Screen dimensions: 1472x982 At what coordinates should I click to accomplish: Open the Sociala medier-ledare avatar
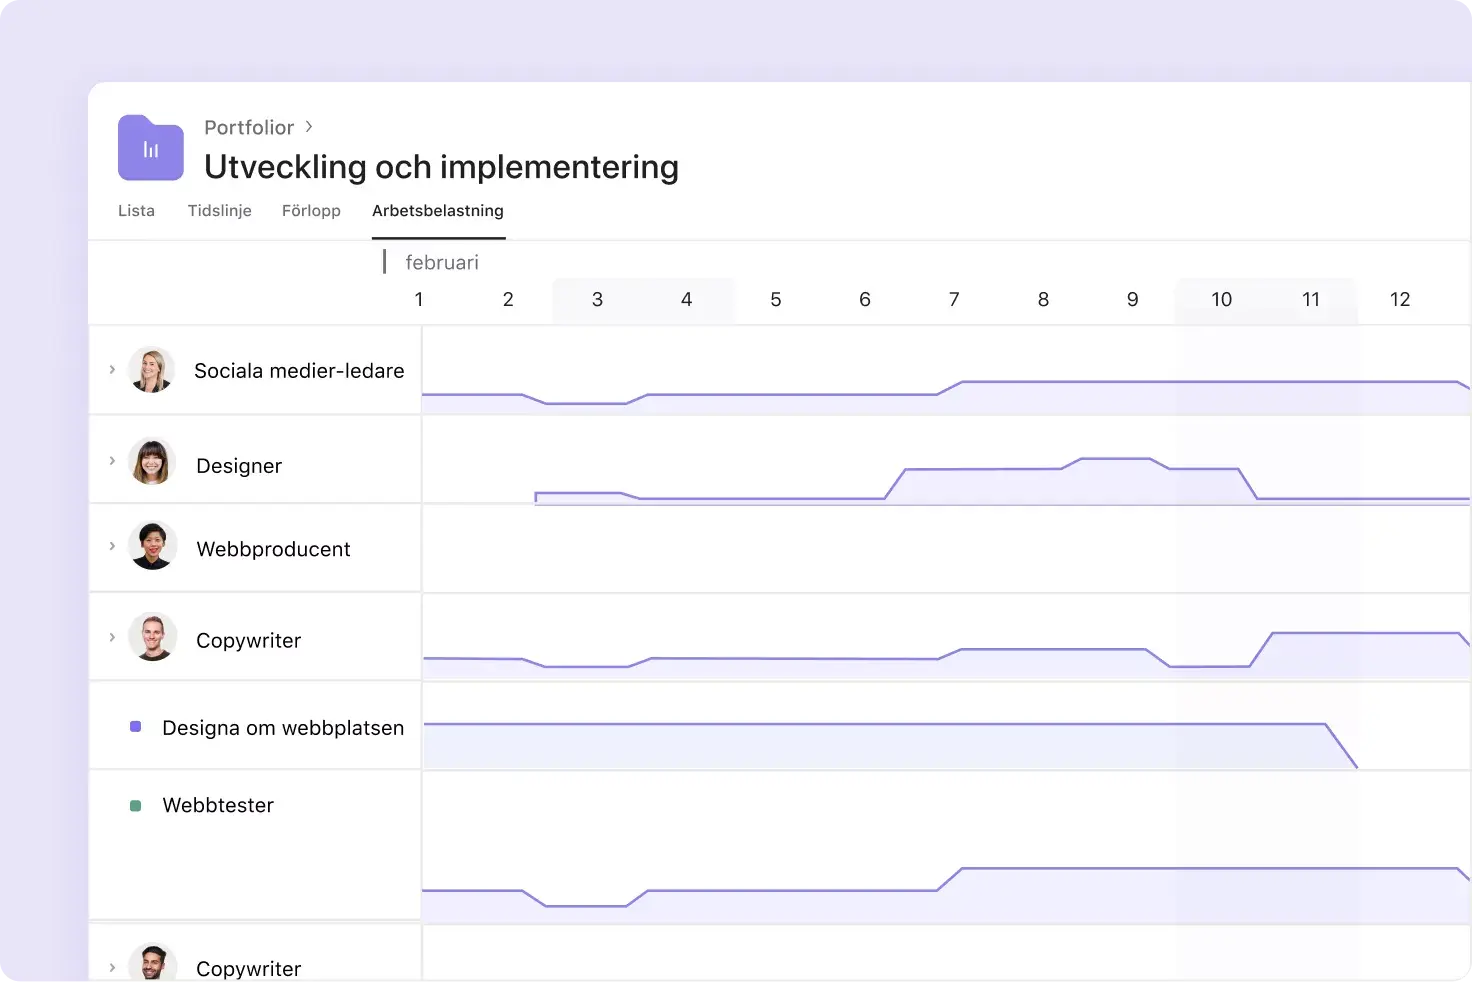(152, 370)
